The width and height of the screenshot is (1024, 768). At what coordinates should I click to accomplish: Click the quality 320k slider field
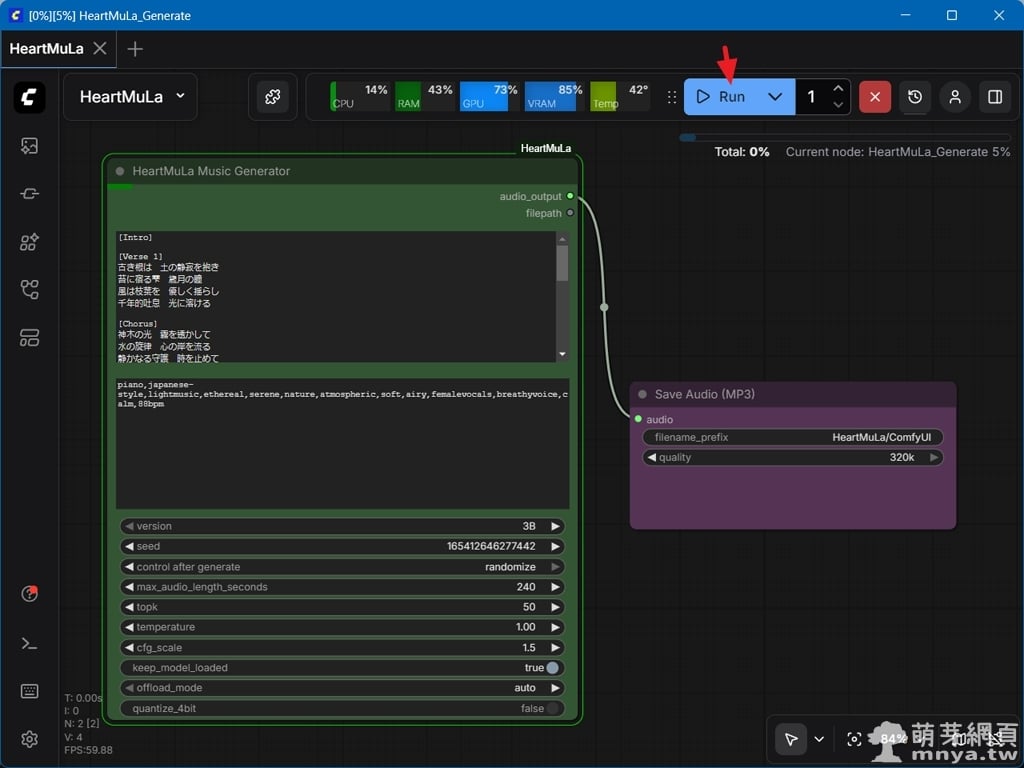[792, 457]
